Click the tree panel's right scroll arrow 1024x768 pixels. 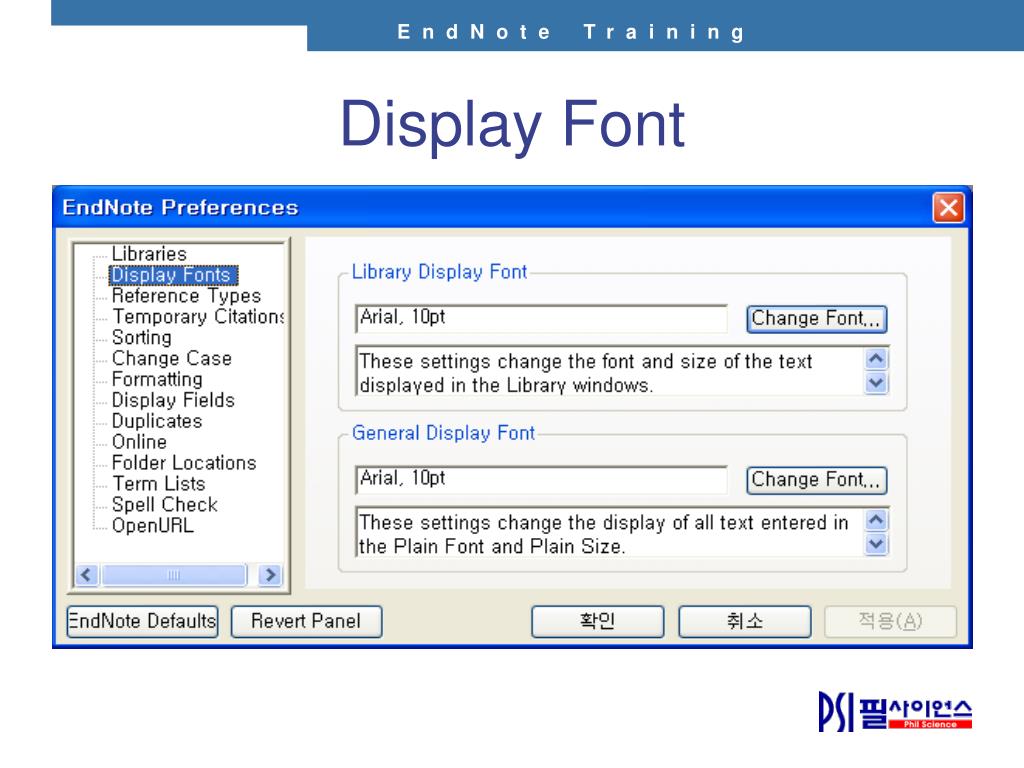click(x=270, y=575)
